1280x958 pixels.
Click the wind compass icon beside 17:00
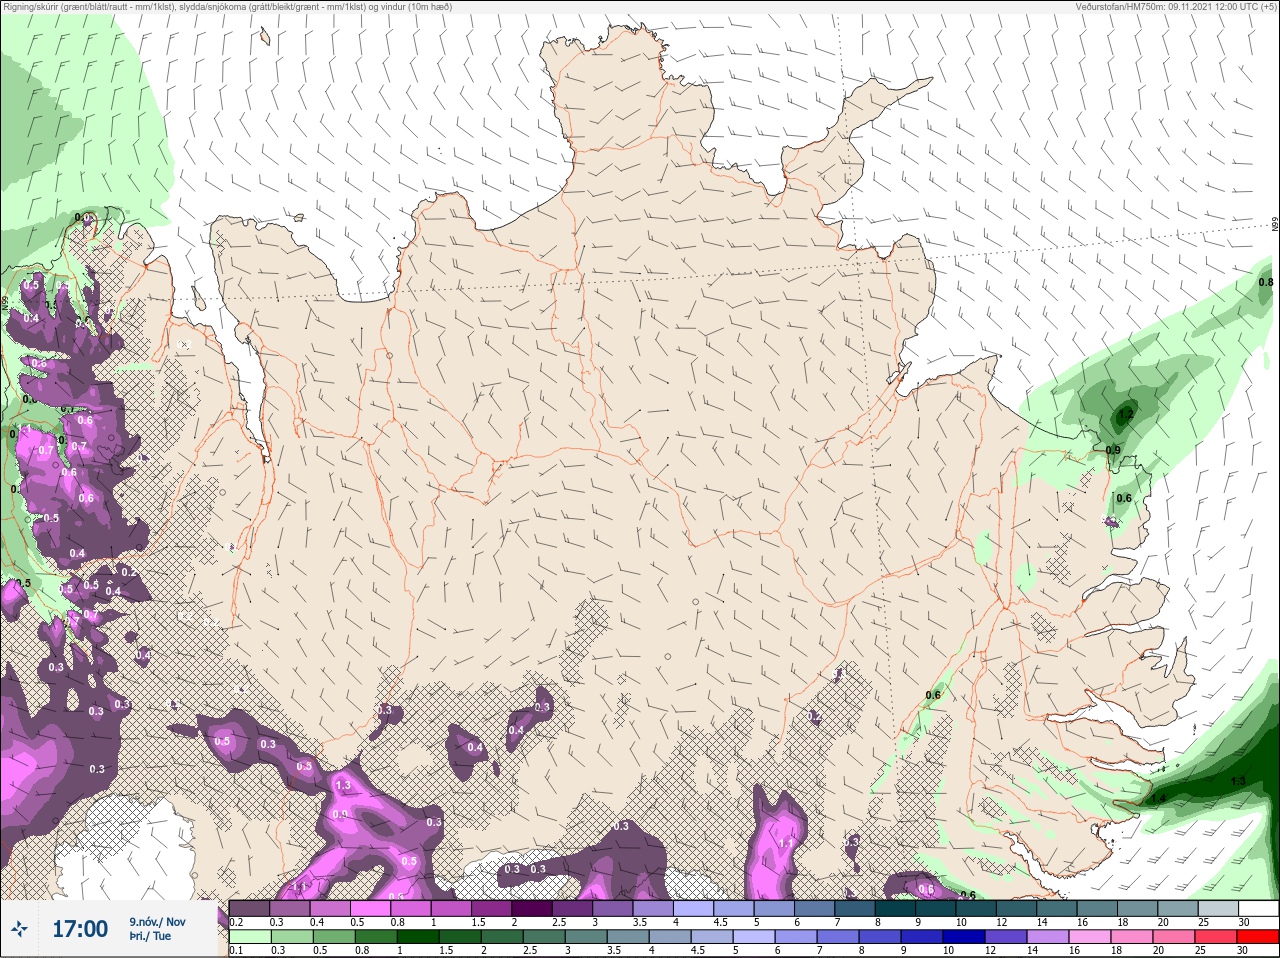[20, 929]
